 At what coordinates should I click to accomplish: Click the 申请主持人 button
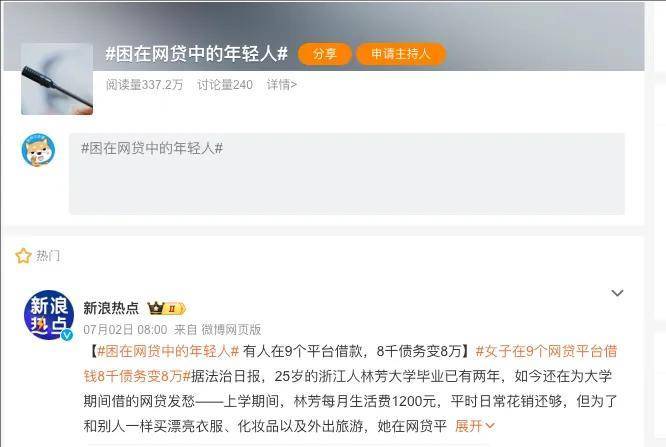[x=401, y=54]
